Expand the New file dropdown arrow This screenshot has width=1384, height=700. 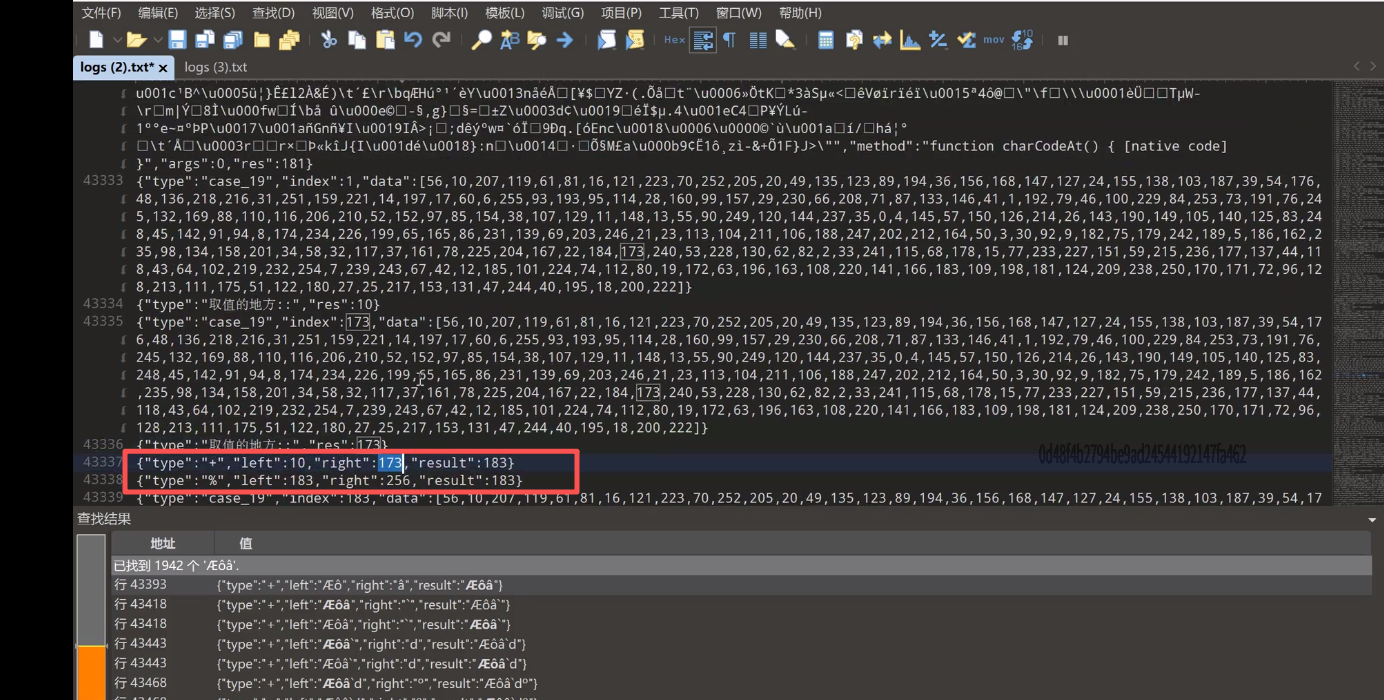point(116,40)
